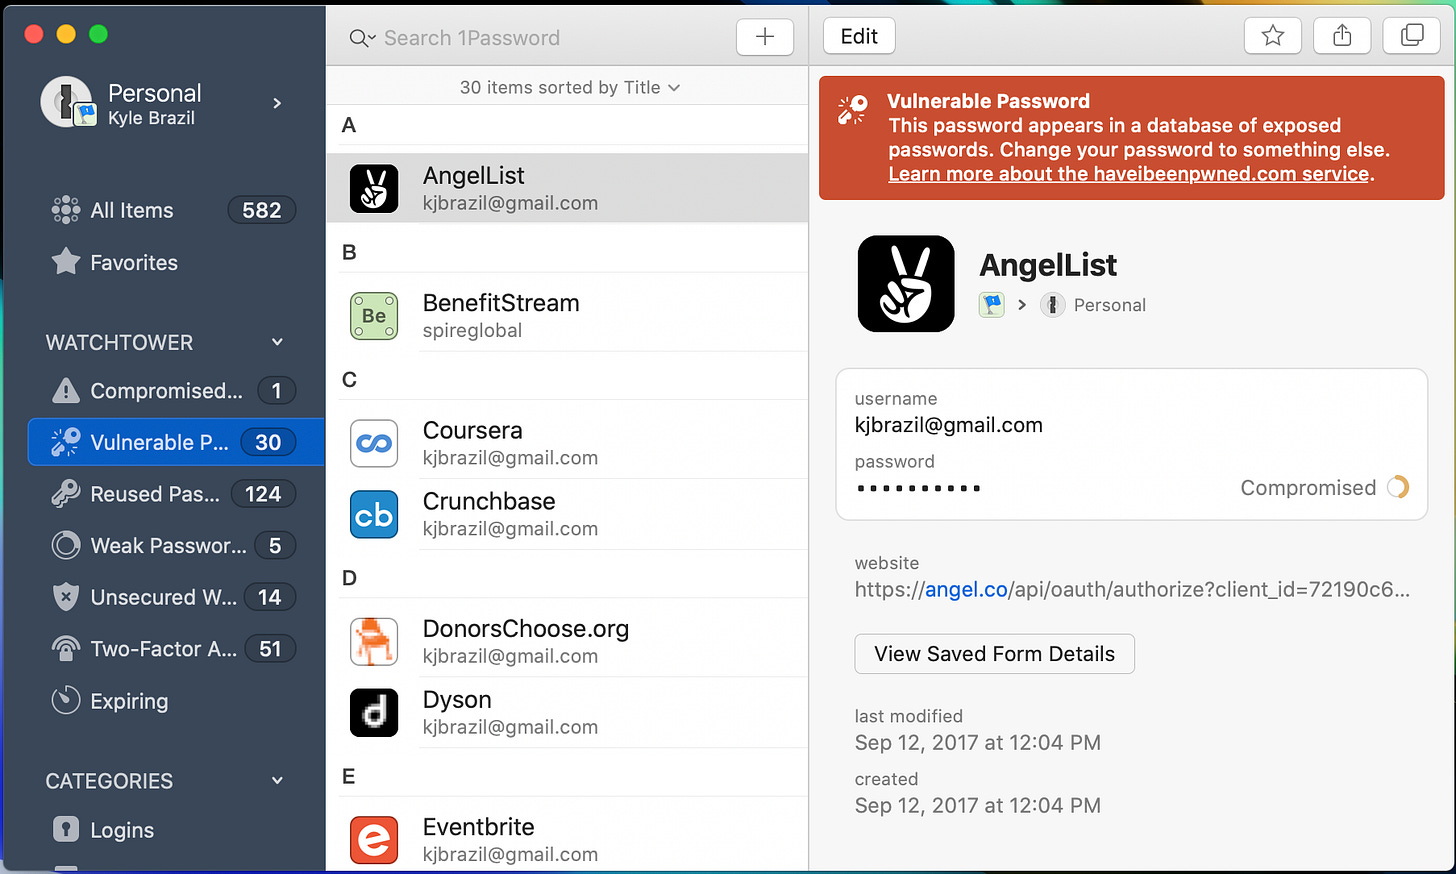Screen dimensions: 1456x874
Task: Open the Personal account switcher chevron
Action: click(277, 103)
